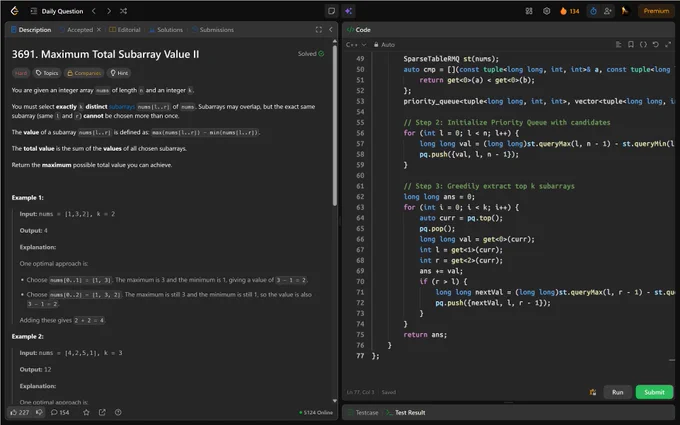Open the subarrays definition link
This screenshot has width=680, height=425.
coord(122,107)
